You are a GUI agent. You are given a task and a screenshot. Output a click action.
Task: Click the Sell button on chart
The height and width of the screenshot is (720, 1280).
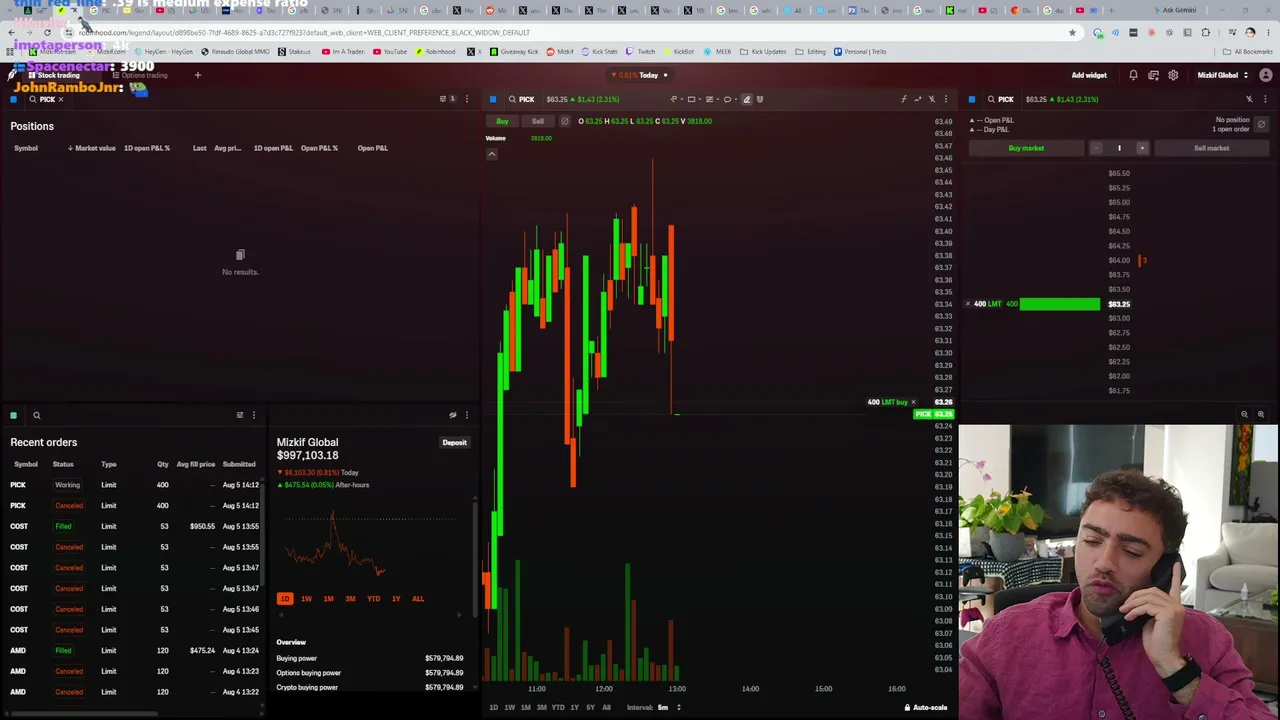[x=538, y=121]
